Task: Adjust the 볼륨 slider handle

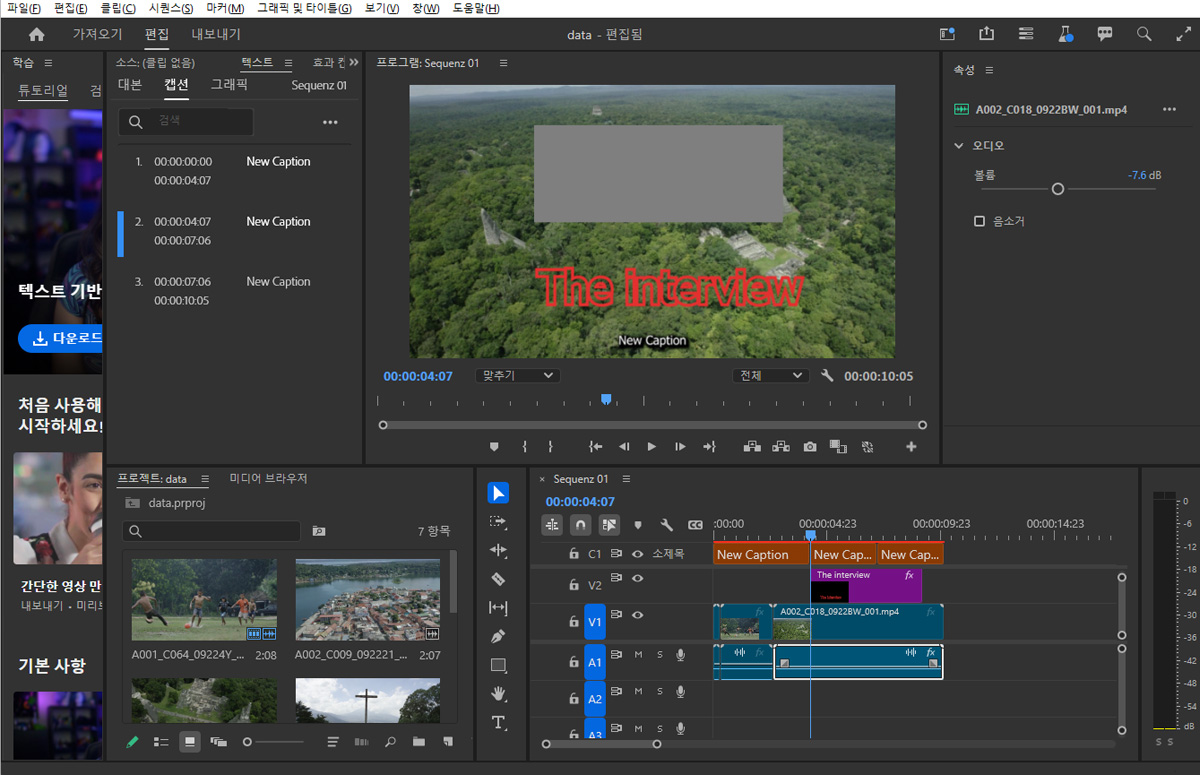Action: click(1058, 189)
